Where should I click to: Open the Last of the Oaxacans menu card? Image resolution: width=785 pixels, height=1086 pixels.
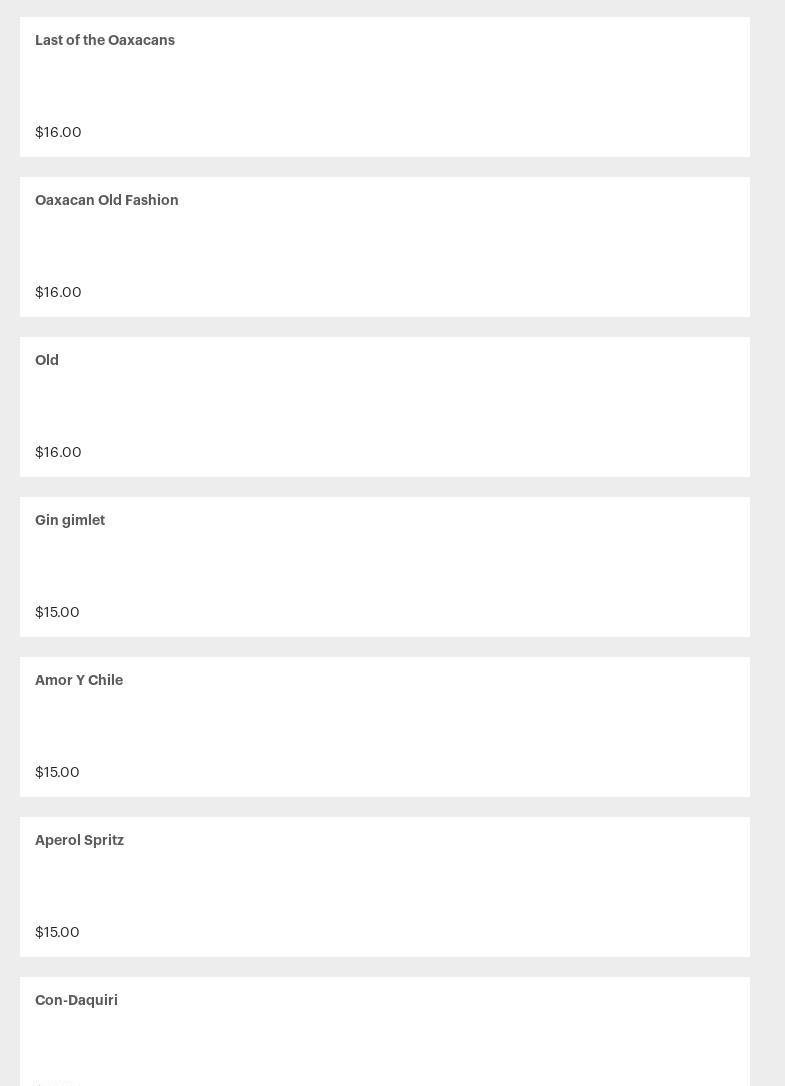[385, 87]
